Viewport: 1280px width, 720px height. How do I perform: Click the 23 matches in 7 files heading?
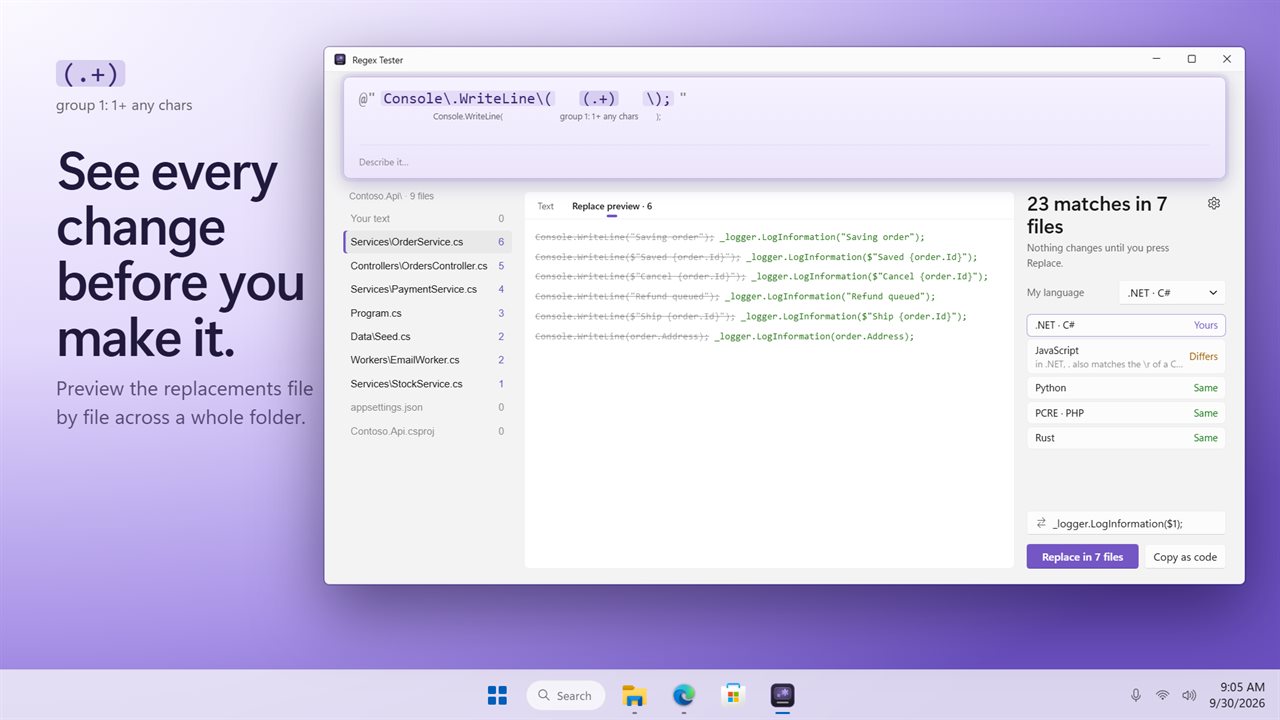[x=1097, y=215]
